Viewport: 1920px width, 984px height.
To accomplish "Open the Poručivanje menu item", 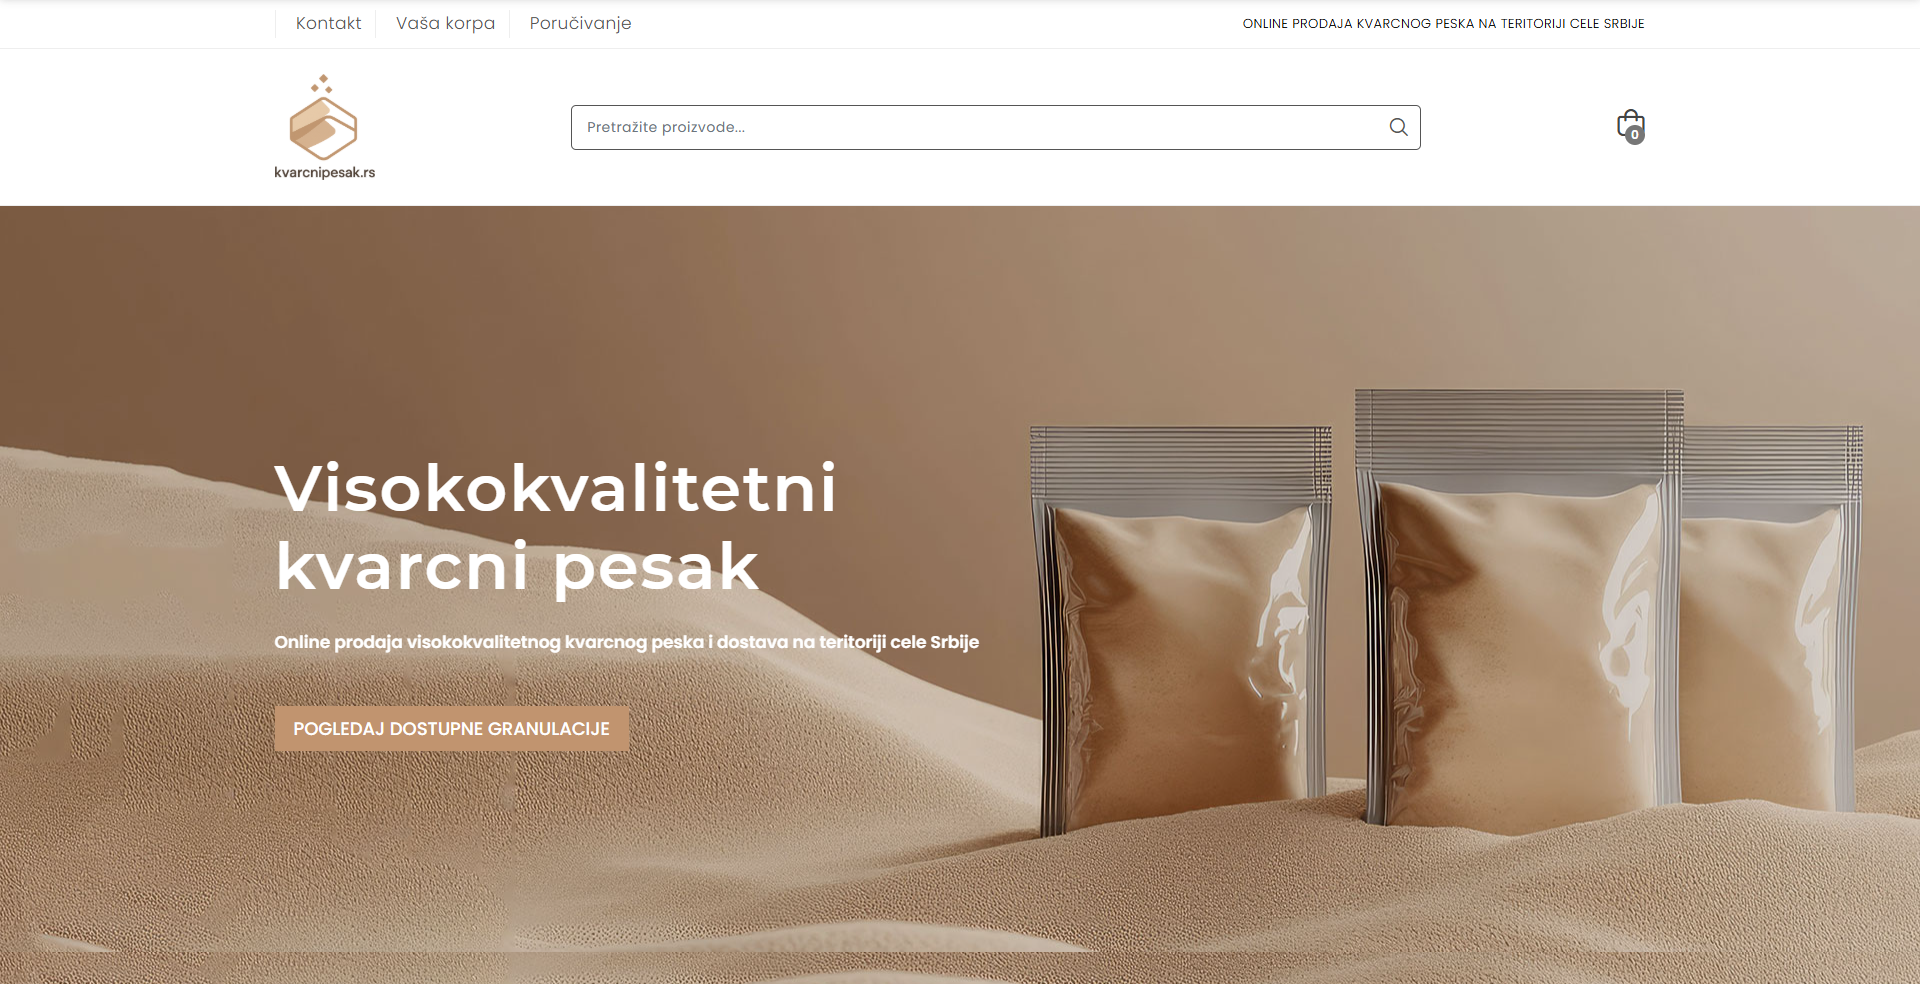I will (x=580, y=23).
